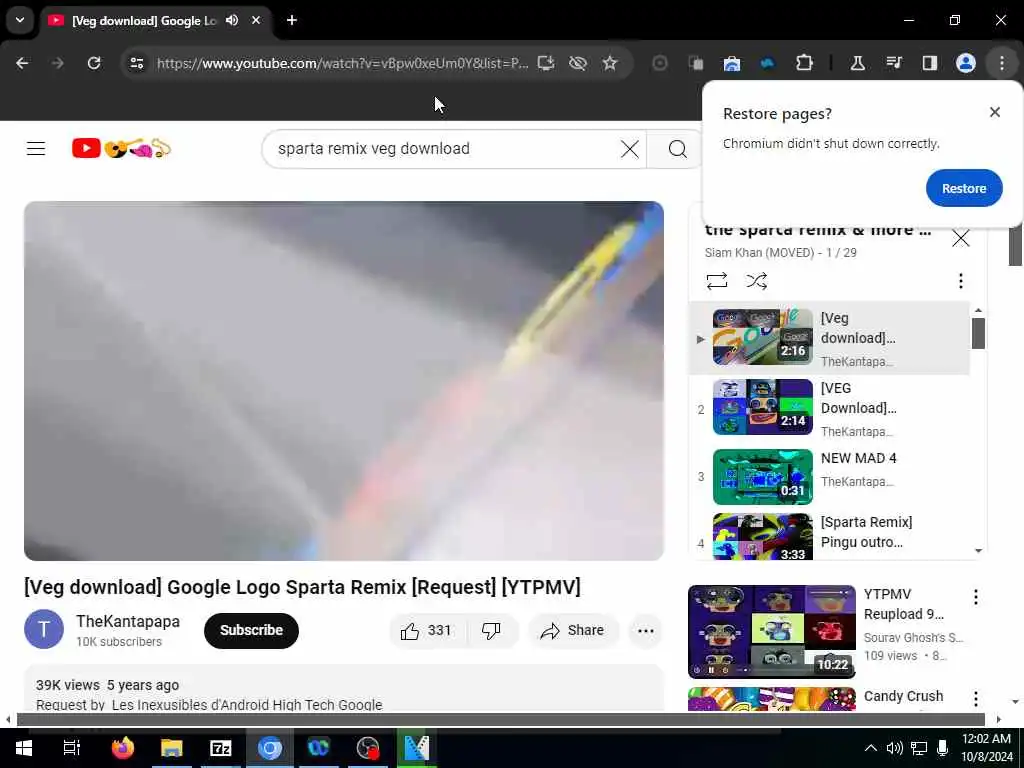The image size is (1024, 768).
Task: Open the media controls icon
Action: 894,63
